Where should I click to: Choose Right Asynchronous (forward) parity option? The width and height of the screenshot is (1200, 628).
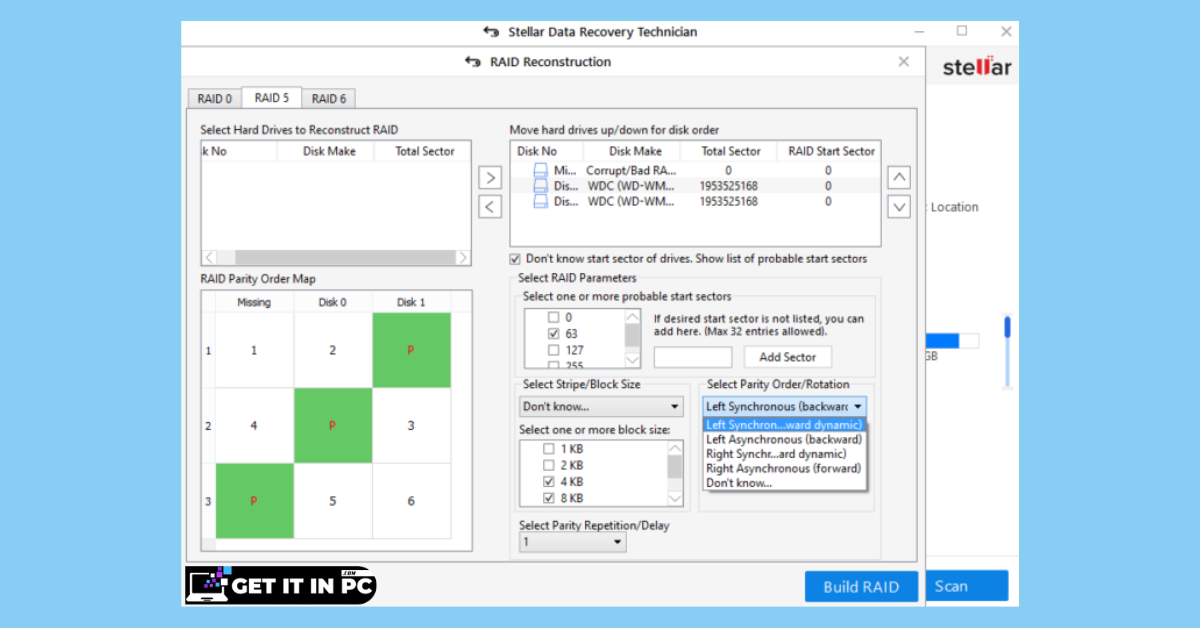click(784, 468)
